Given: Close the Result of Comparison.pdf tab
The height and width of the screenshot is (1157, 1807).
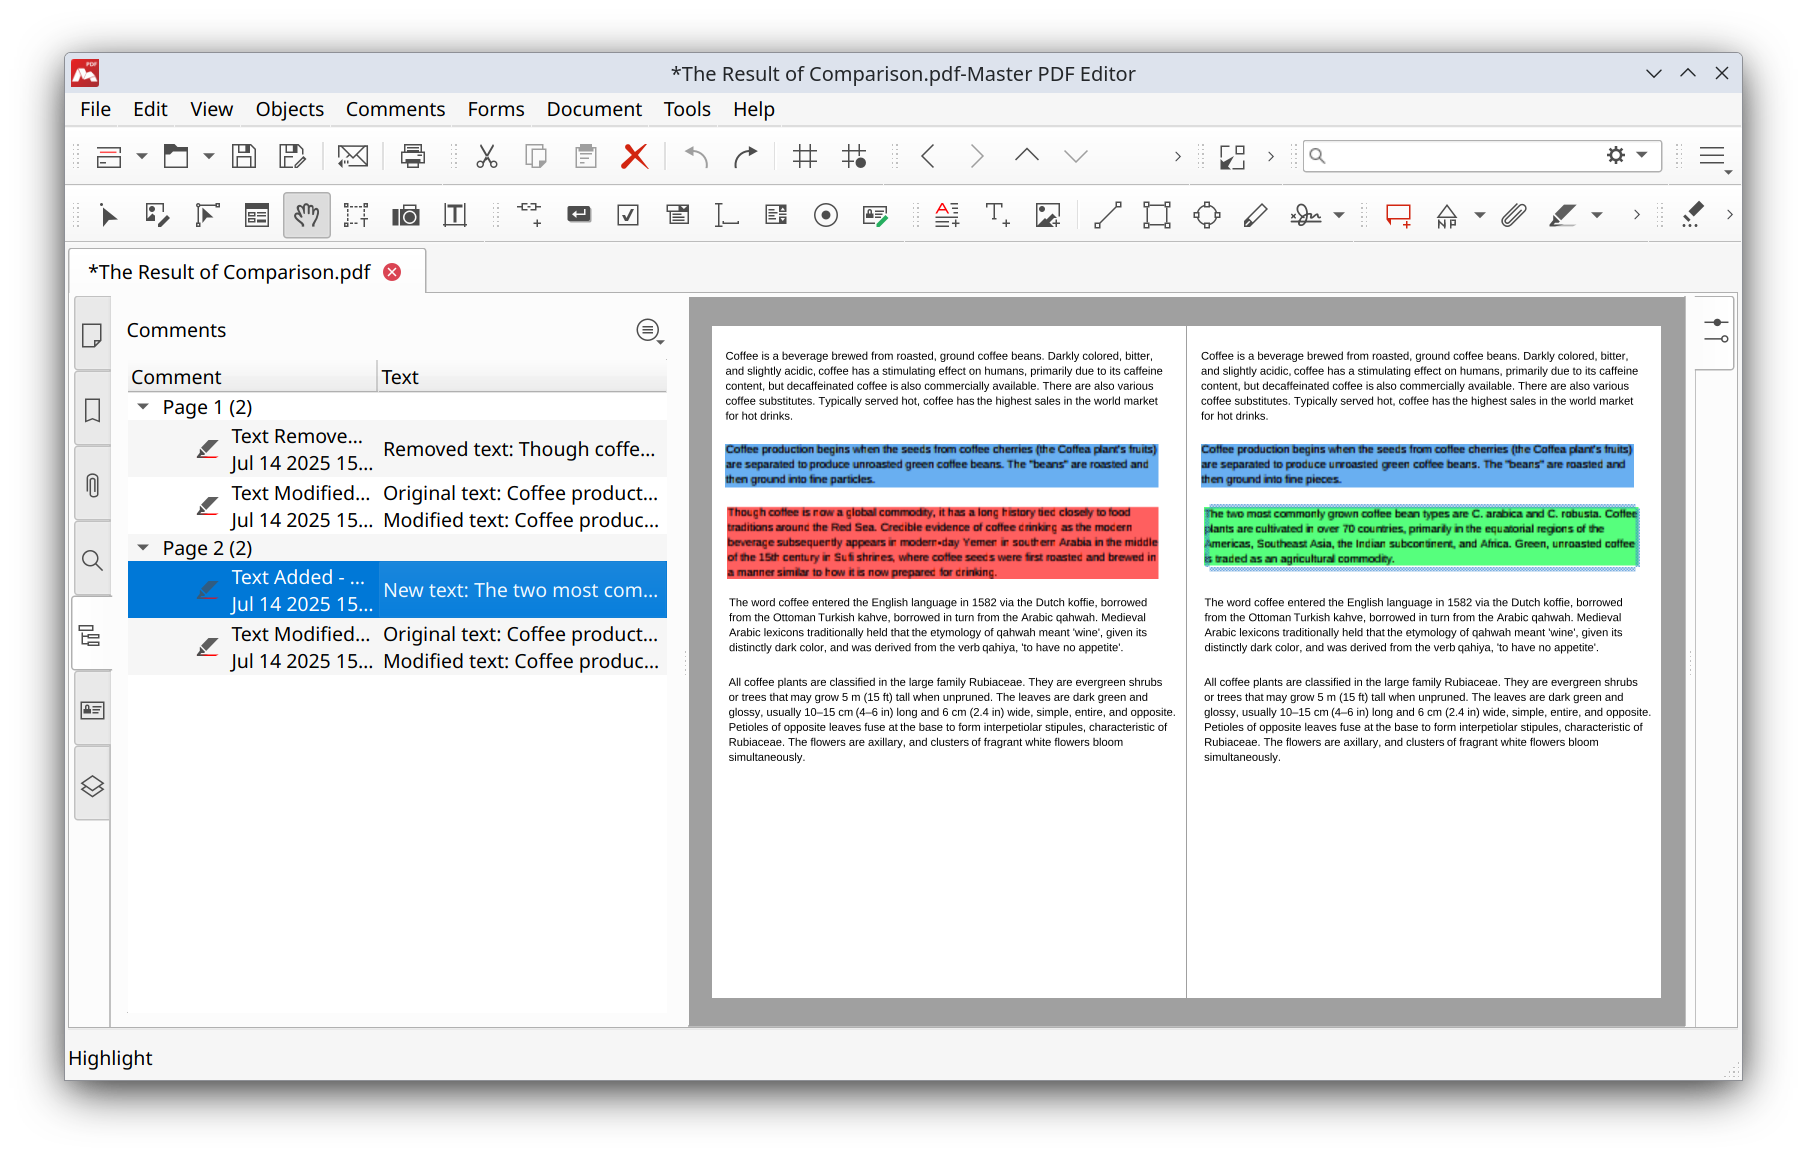Looking at the screenshot, I should click(393, 271).
